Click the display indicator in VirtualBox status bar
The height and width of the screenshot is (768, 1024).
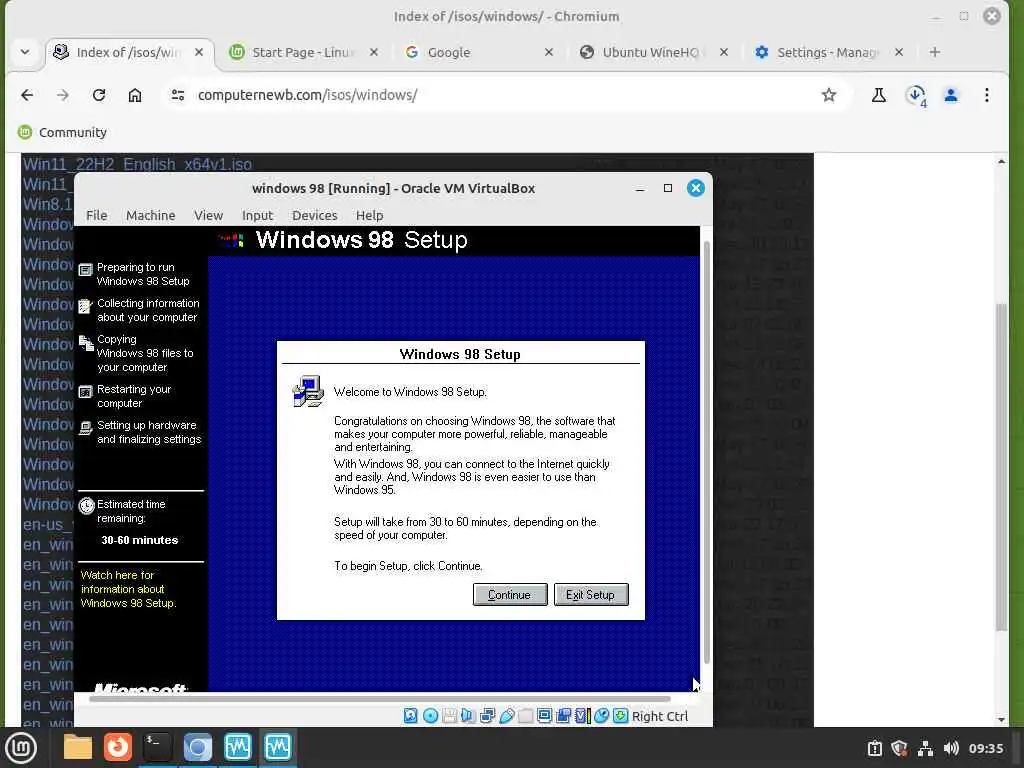[545, 716]
